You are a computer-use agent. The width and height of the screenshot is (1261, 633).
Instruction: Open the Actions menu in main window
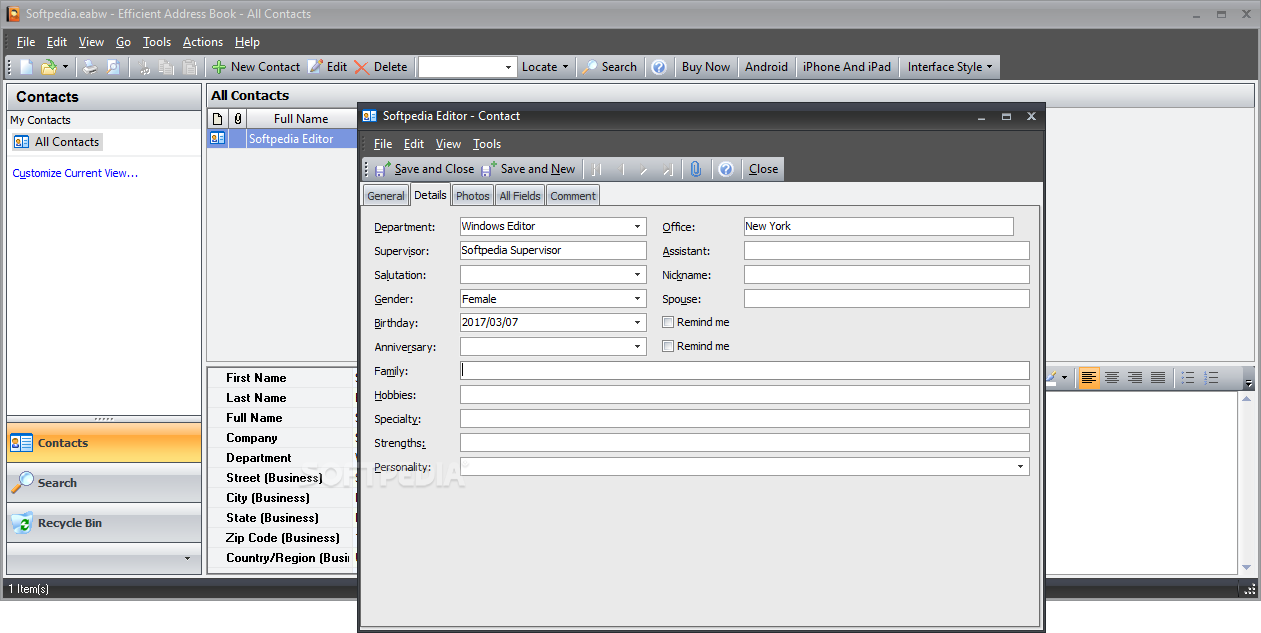[x=203, y=42]
